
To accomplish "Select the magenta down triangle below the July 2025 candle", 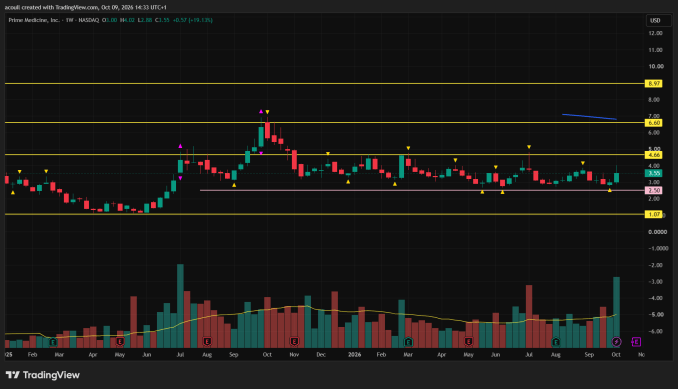I will click(x=180, y=178).
